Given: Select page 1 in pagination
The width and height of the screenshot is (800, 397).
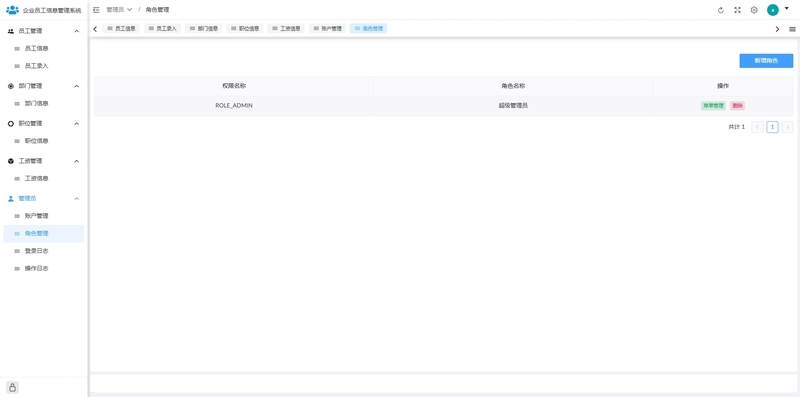Looking at the screenshot, I should pos(772,127).
